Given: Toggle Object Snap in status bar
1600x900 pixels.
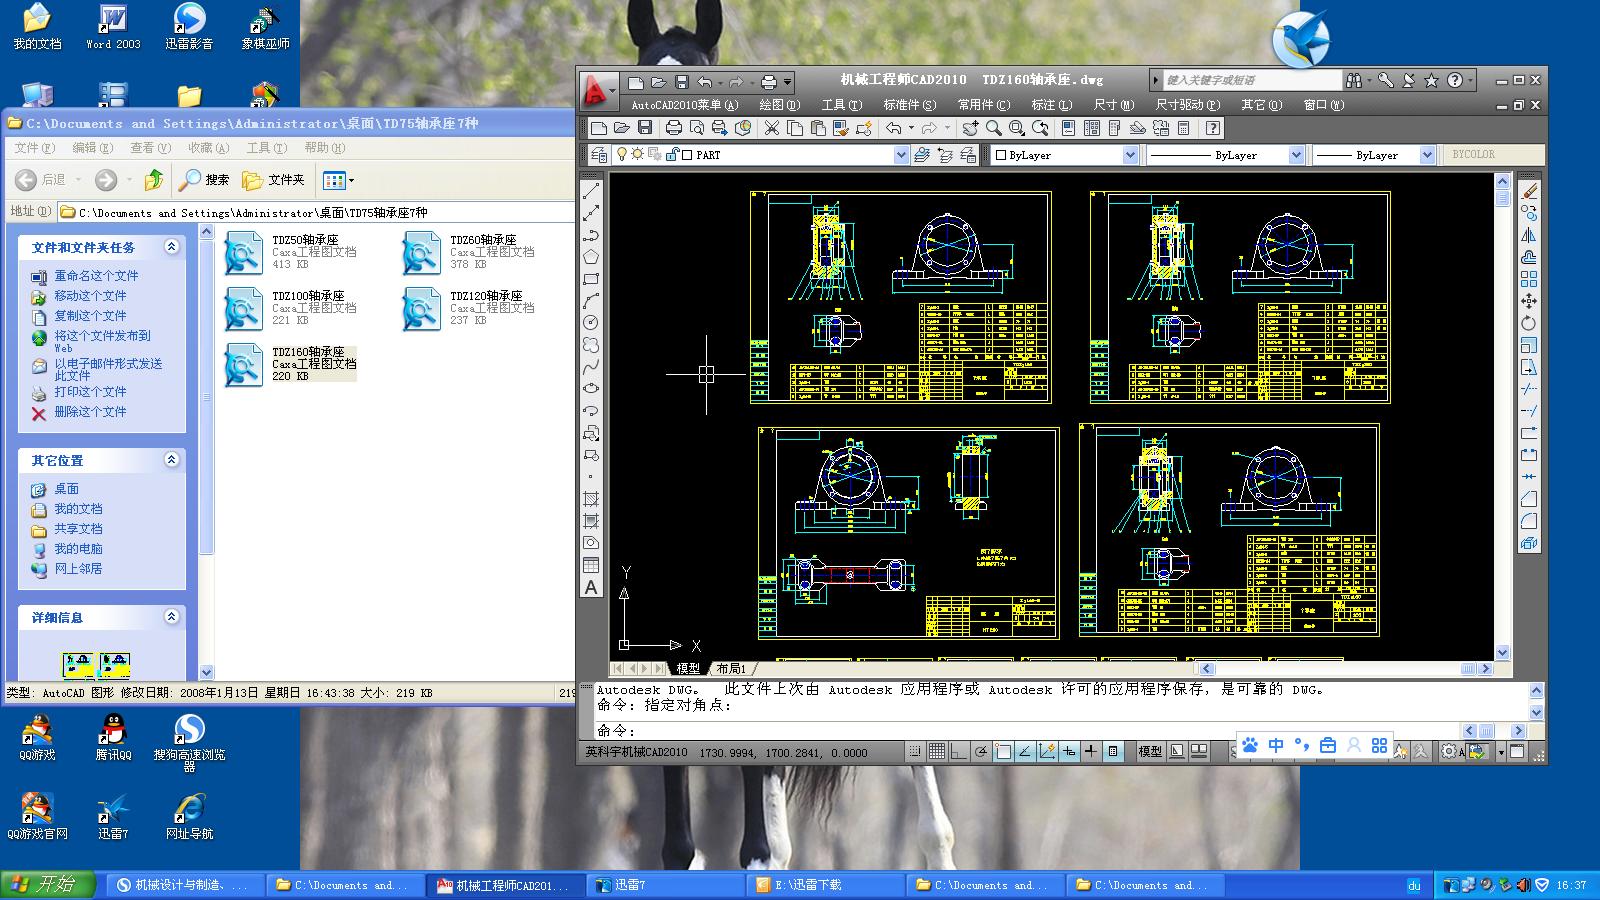Looking at the screenshot, I should coord(1003,751).
